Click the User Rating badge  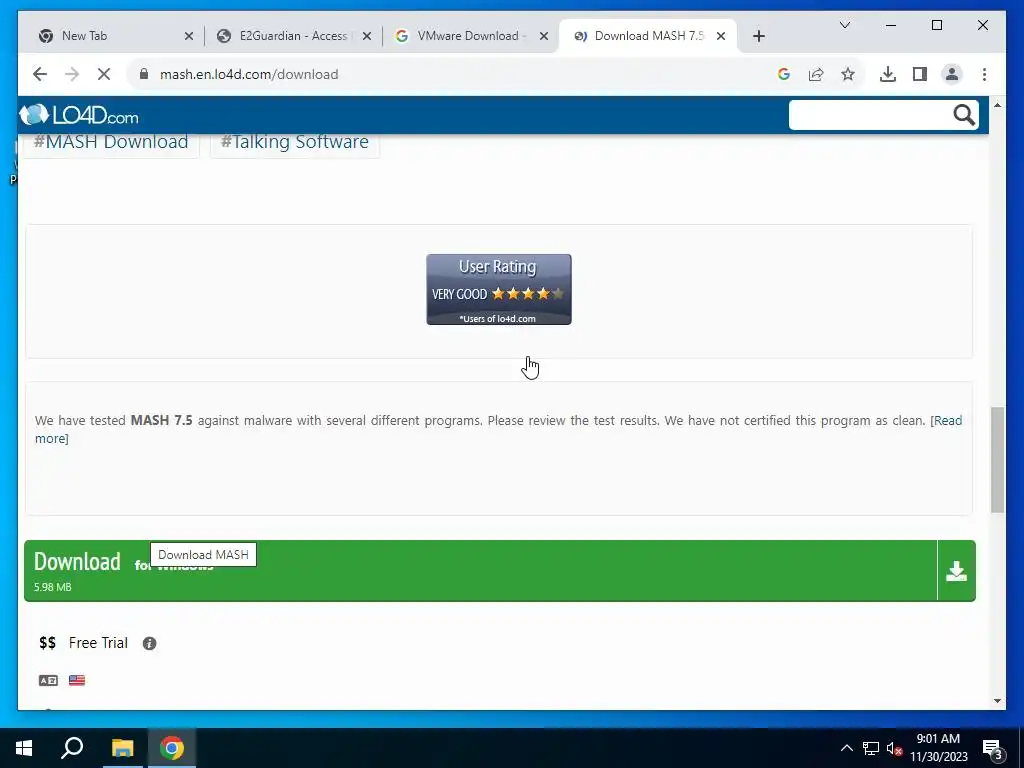coord(499,289)
